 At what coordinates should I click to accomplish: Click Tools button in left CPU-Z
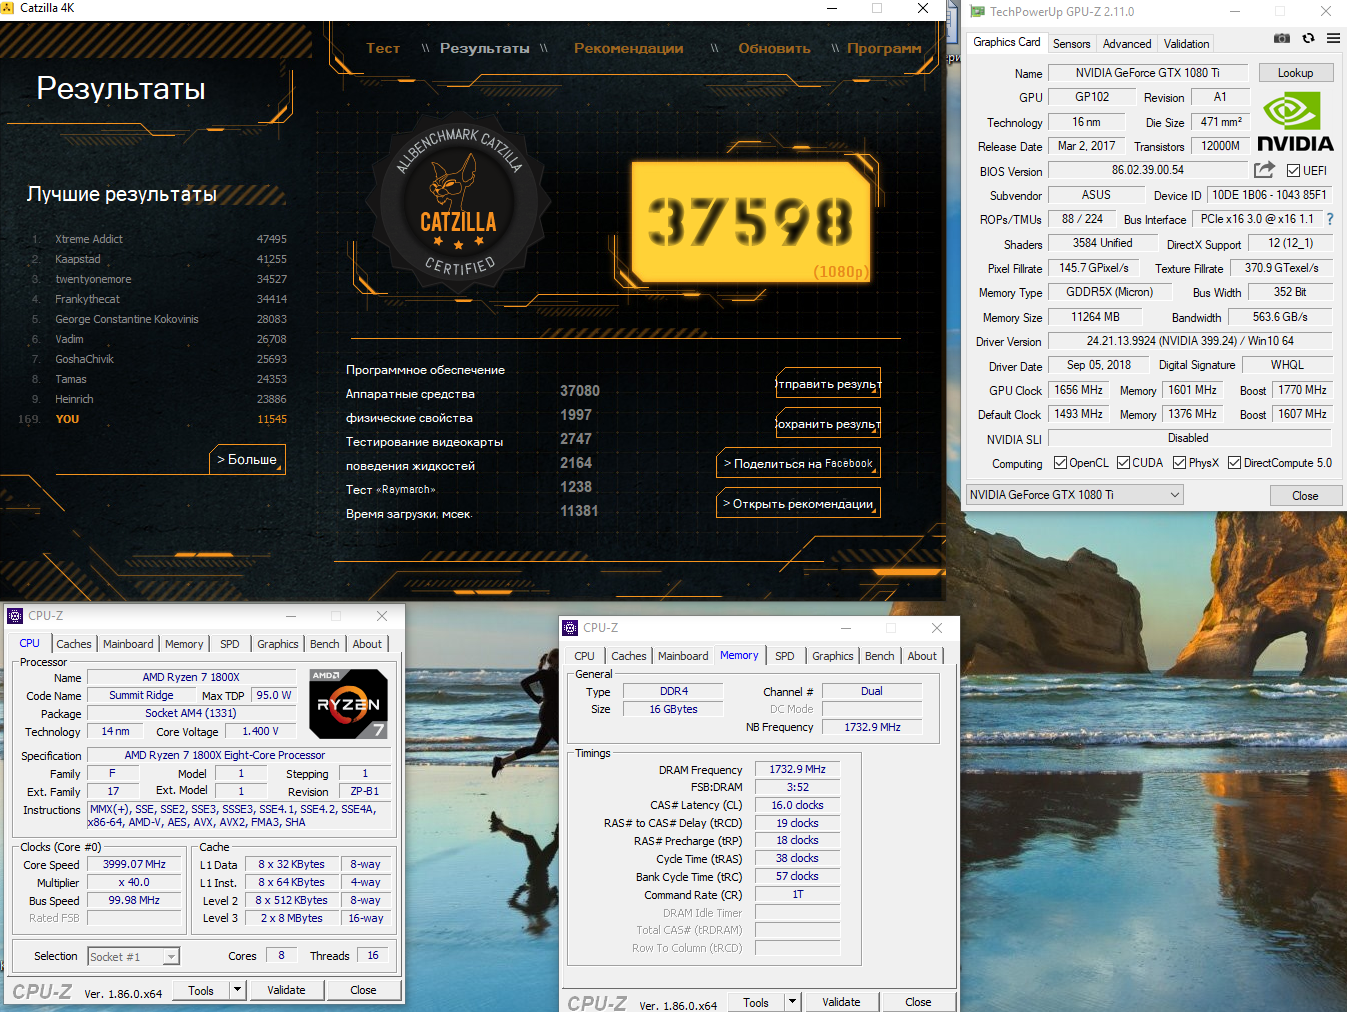point(201,990)
